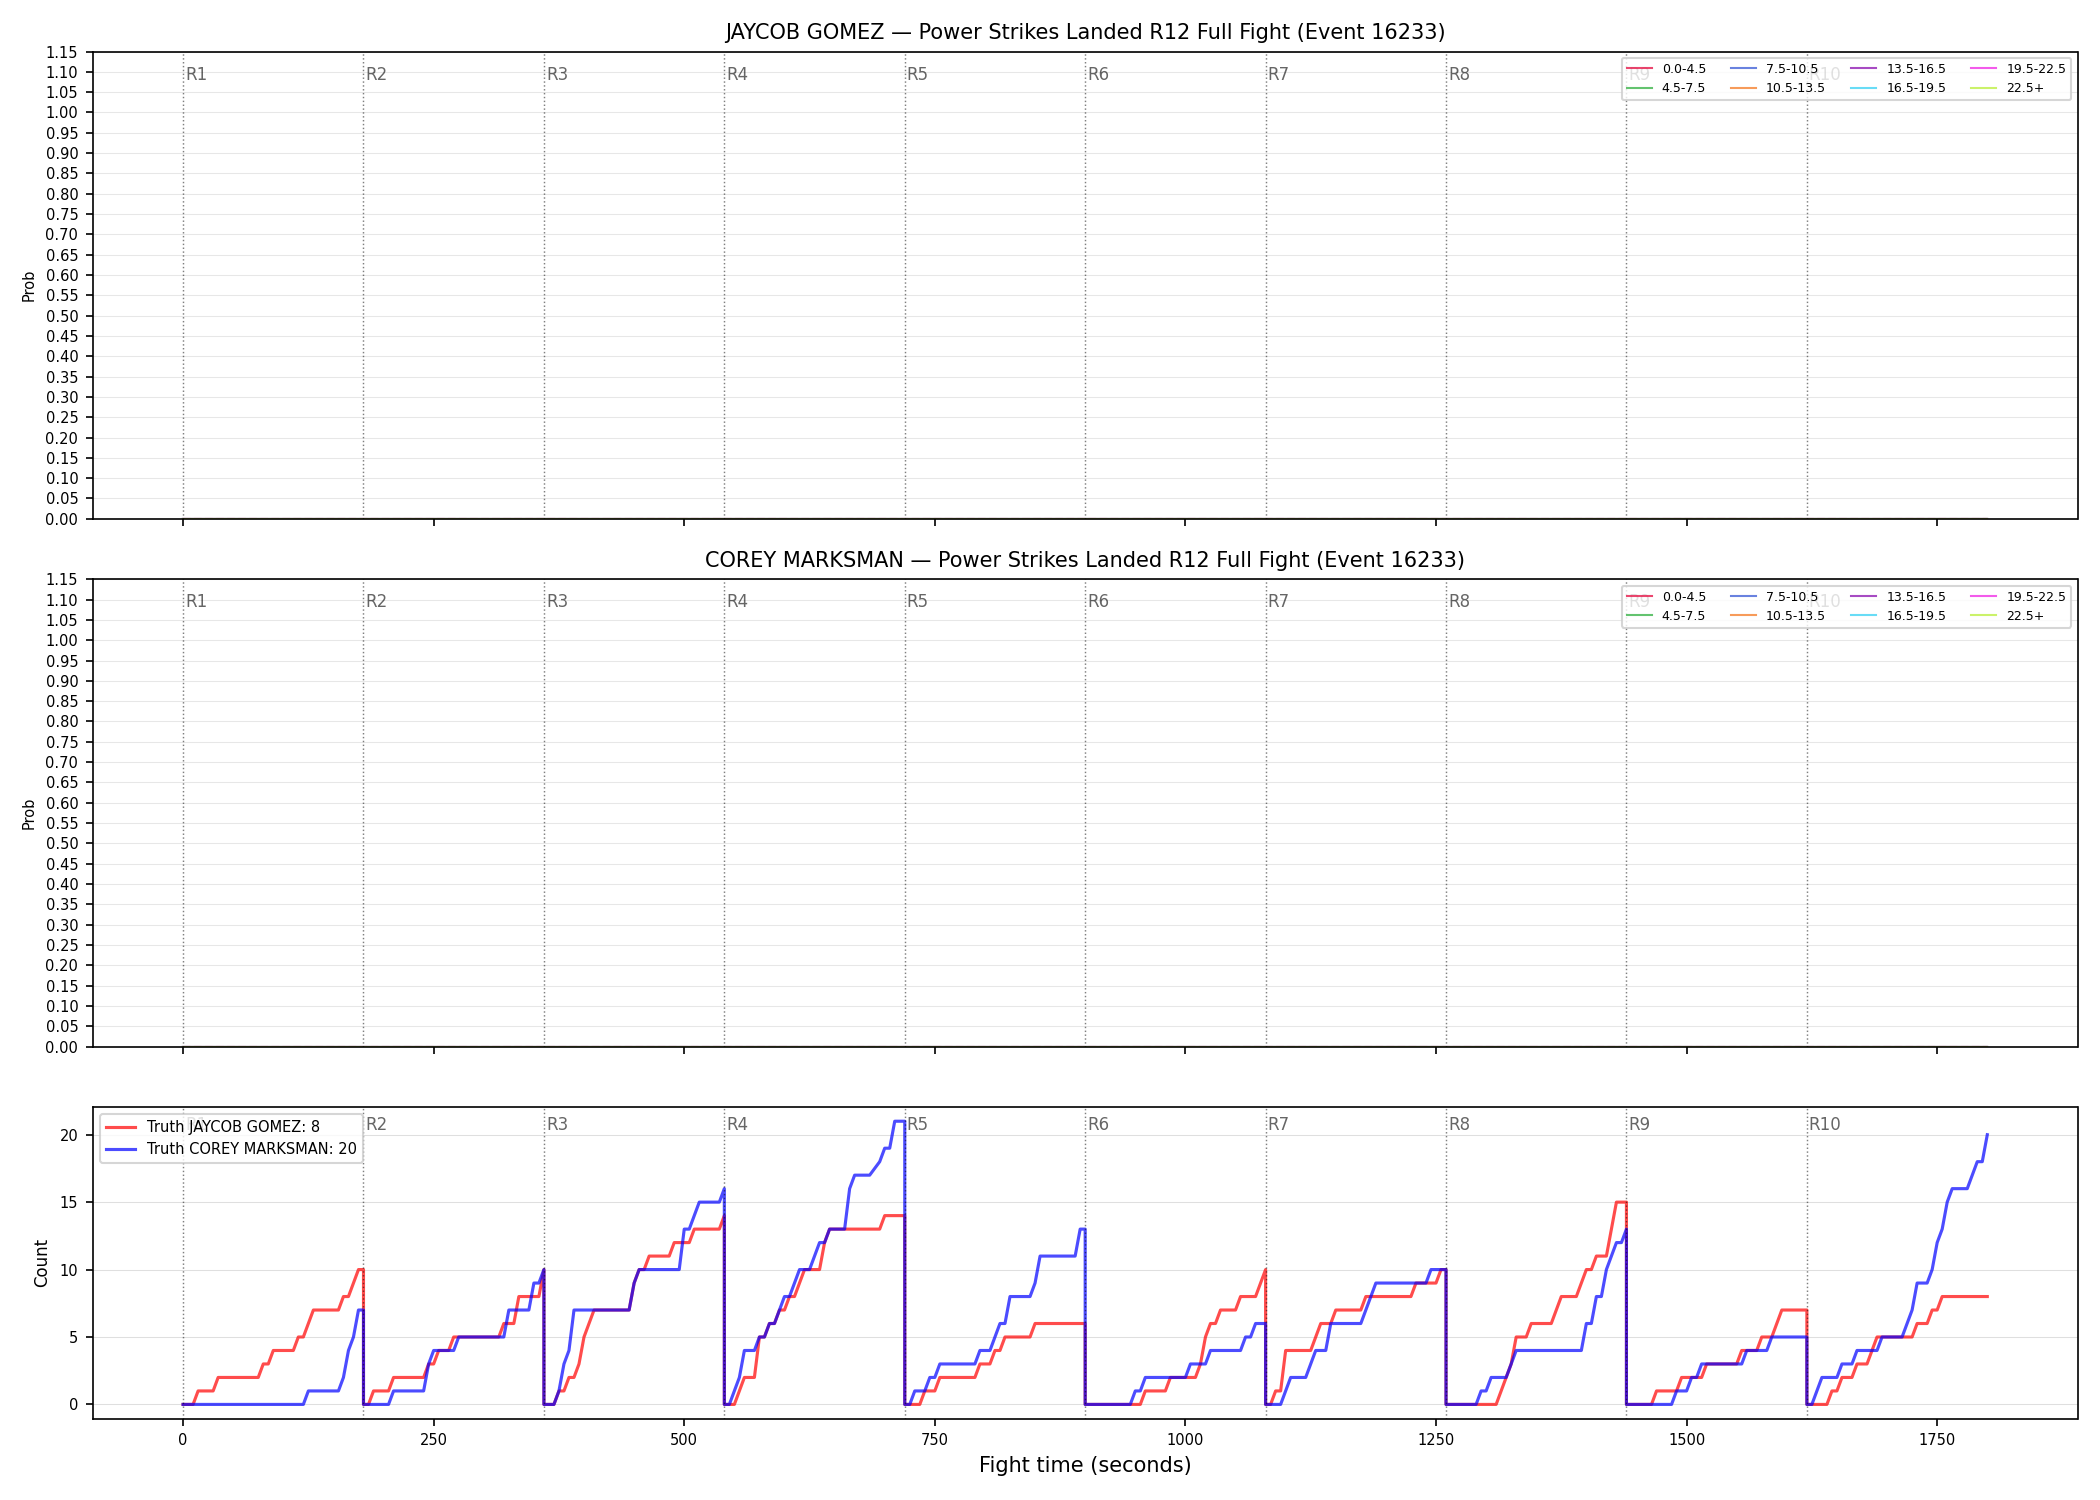This screenshot has height=1500, width=2100.
Task: Click the '1500' x-axis tick label
Action: click(x=1687, y=1440)
